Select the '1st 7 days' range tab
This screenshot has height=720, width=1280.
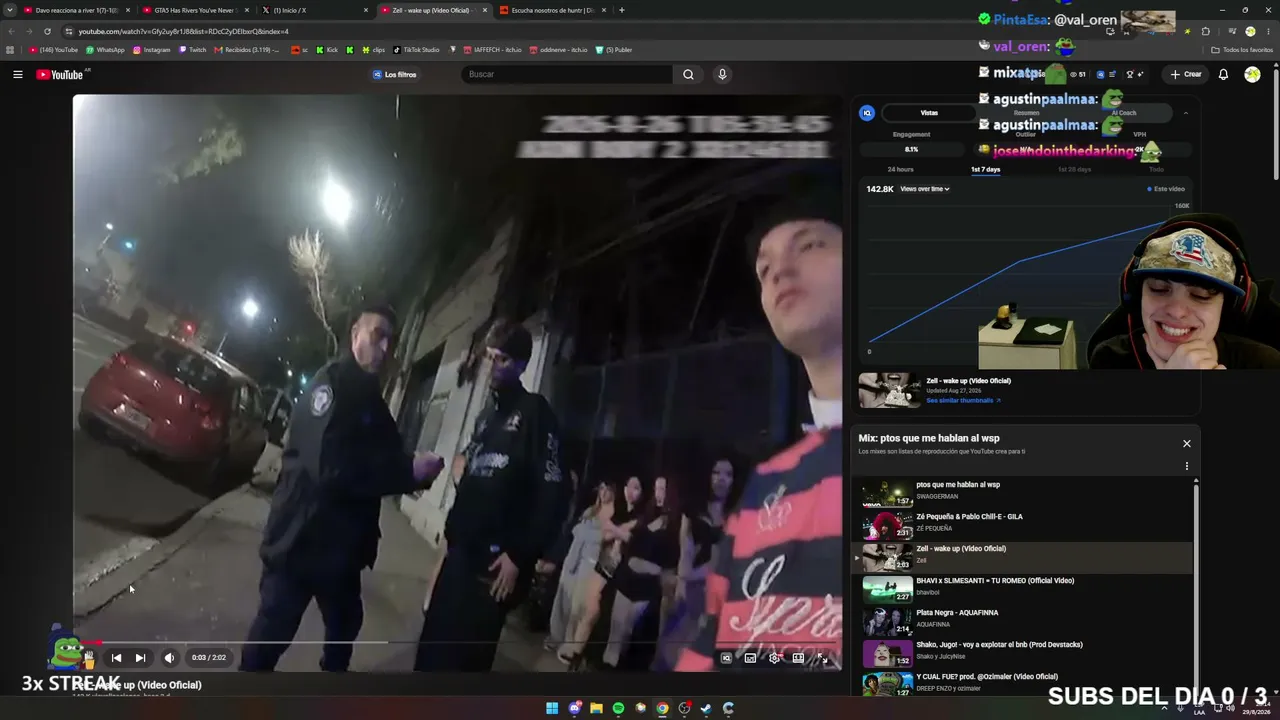[986, 169]
